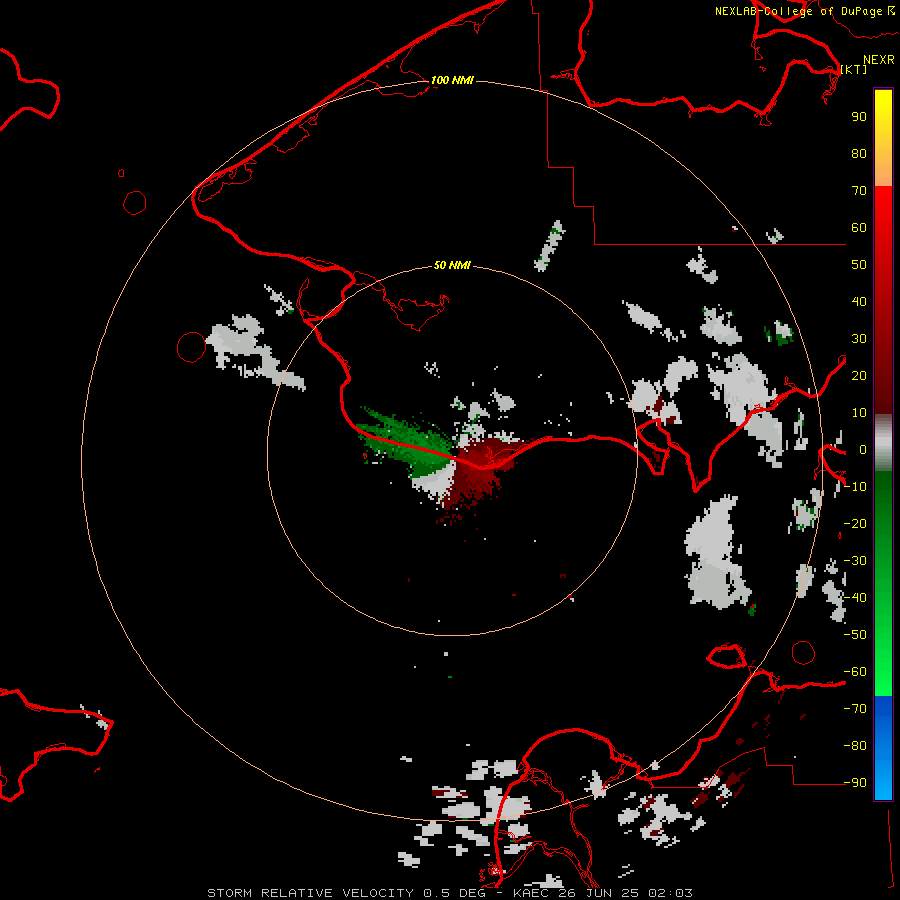Select the -40 value on velocity scale
This screenshot has width=900, height=900.
[855, 598]
